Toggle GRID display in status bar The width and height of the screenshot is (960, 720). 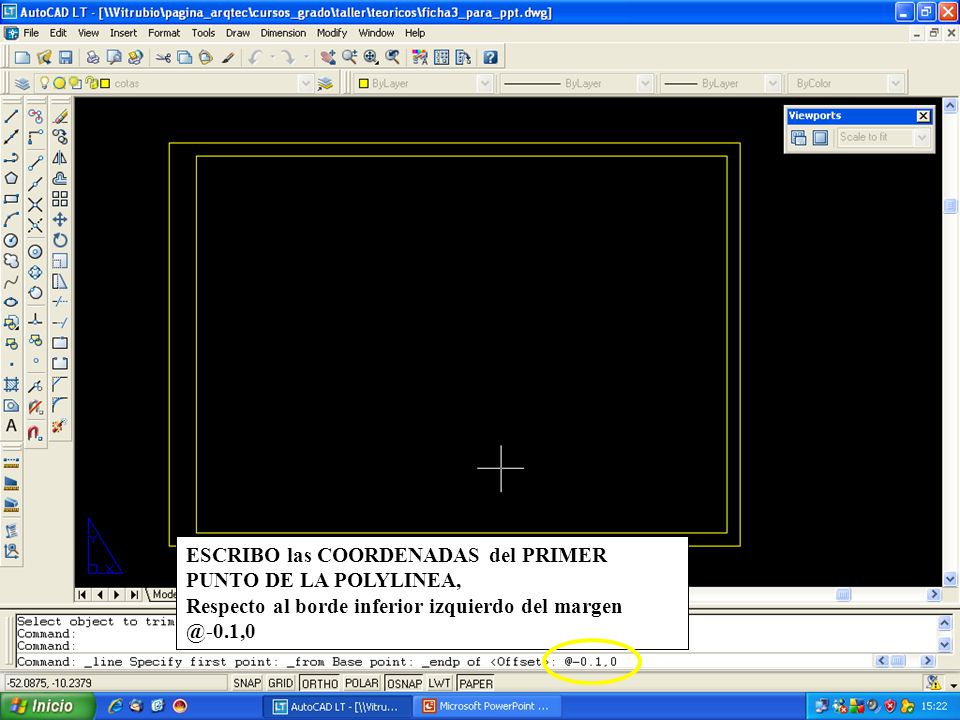pyautogui.click(x=280, y=683)
